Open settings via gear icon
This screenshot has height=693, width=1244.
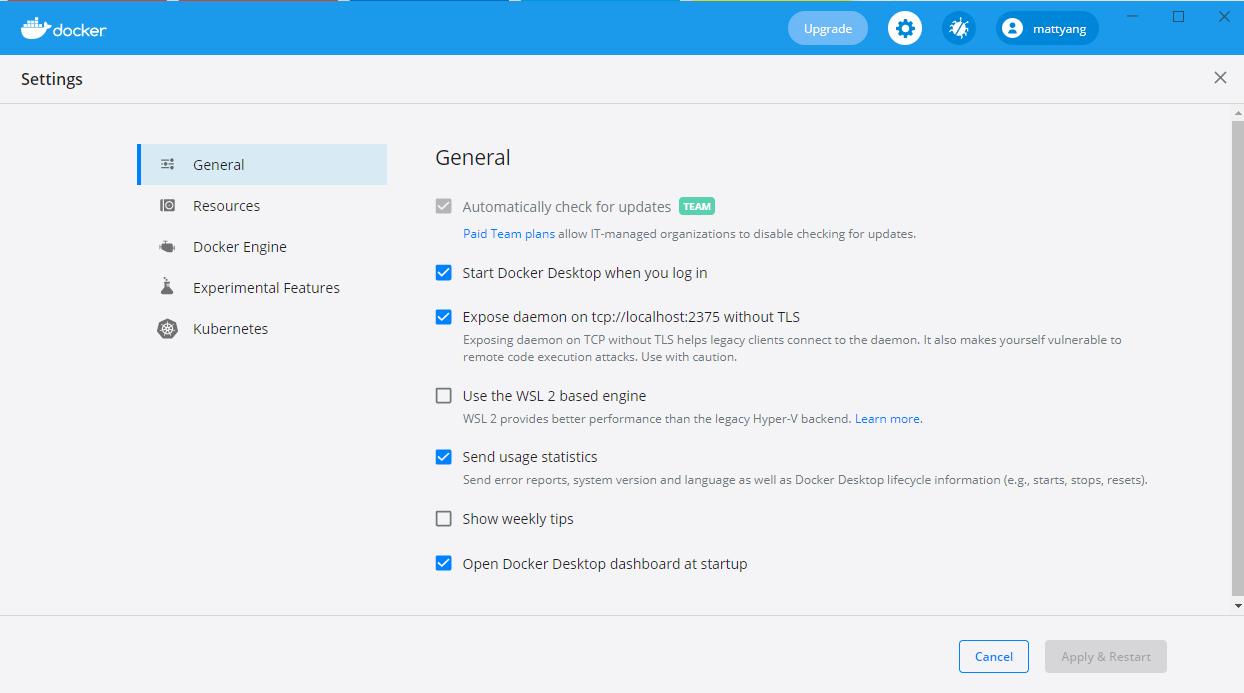[x=905, y=28]
